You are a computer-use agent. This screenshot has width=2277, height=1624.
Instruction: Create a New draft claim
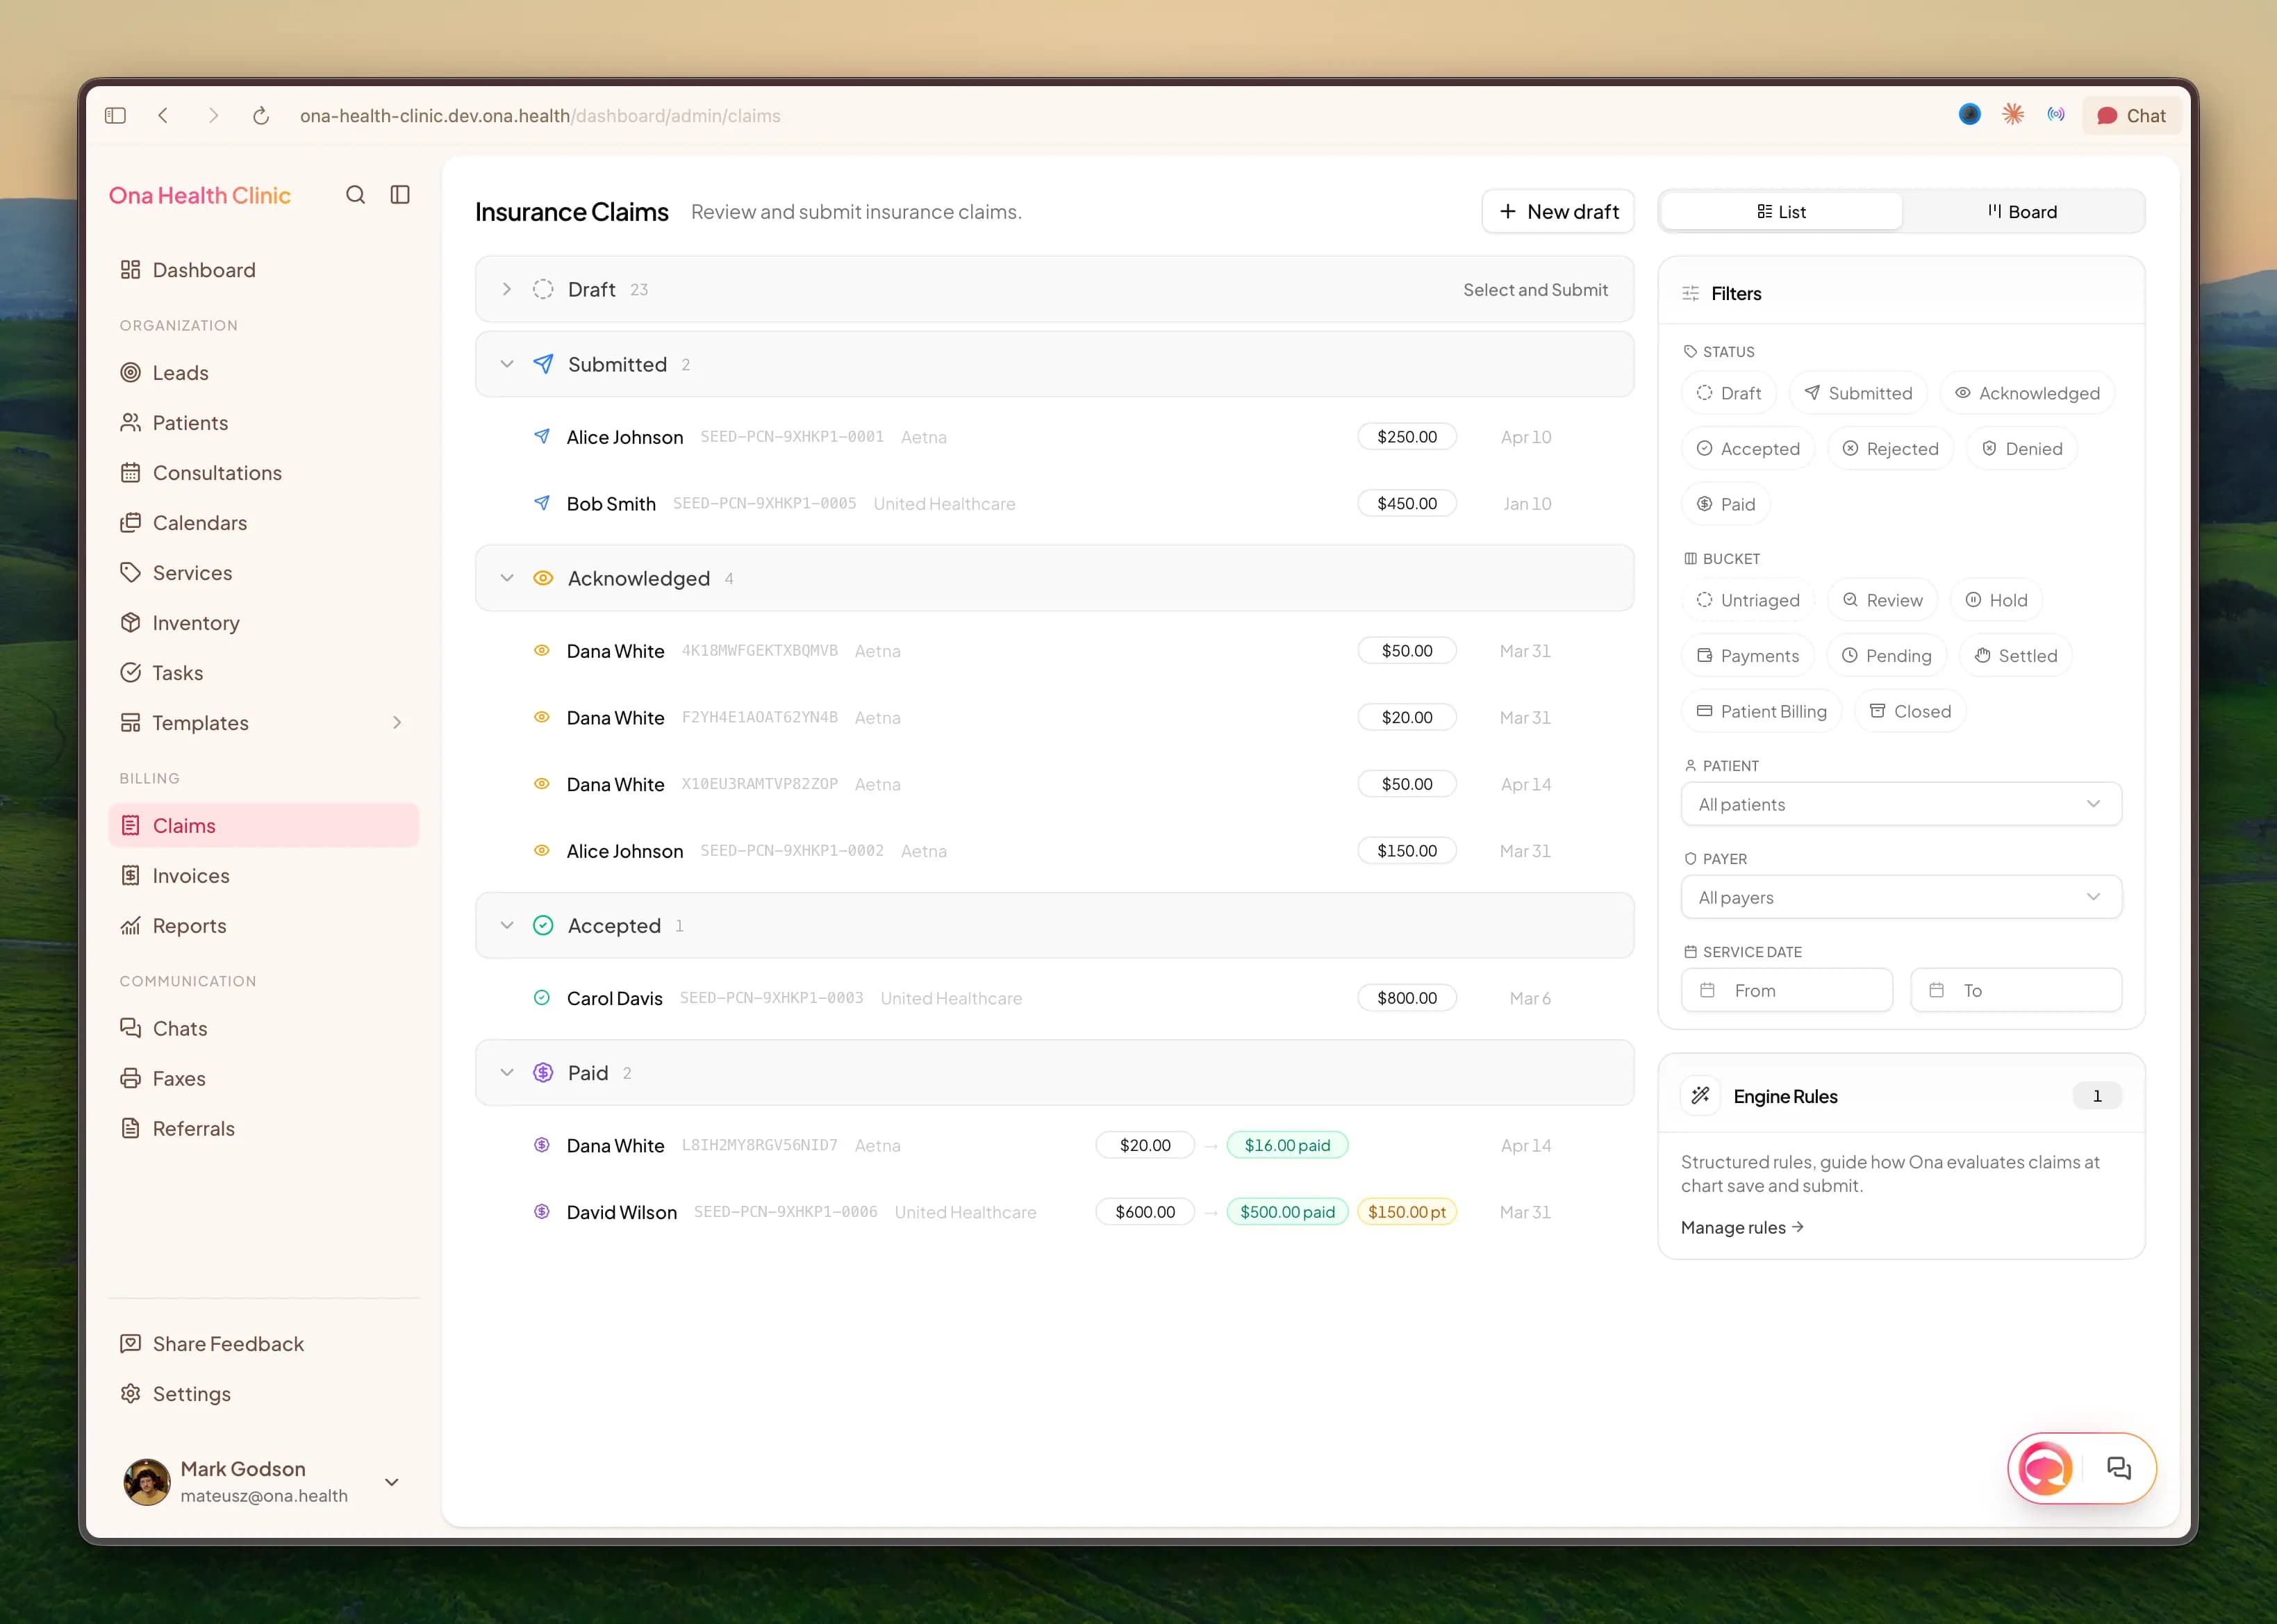1558,212
